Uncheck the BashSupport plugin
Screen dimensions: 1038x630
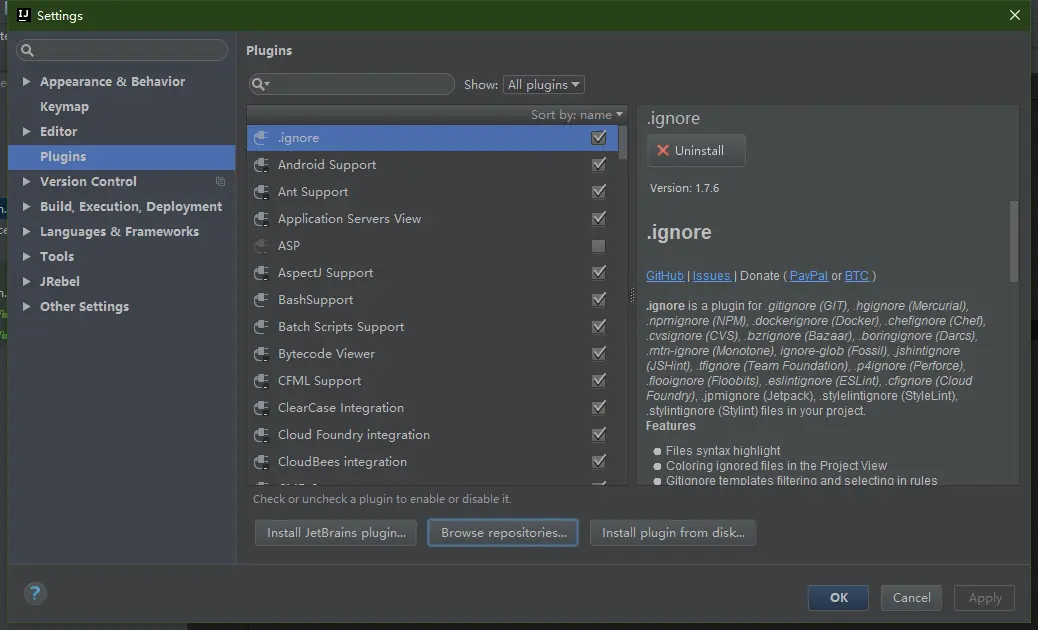pos(598,300)
